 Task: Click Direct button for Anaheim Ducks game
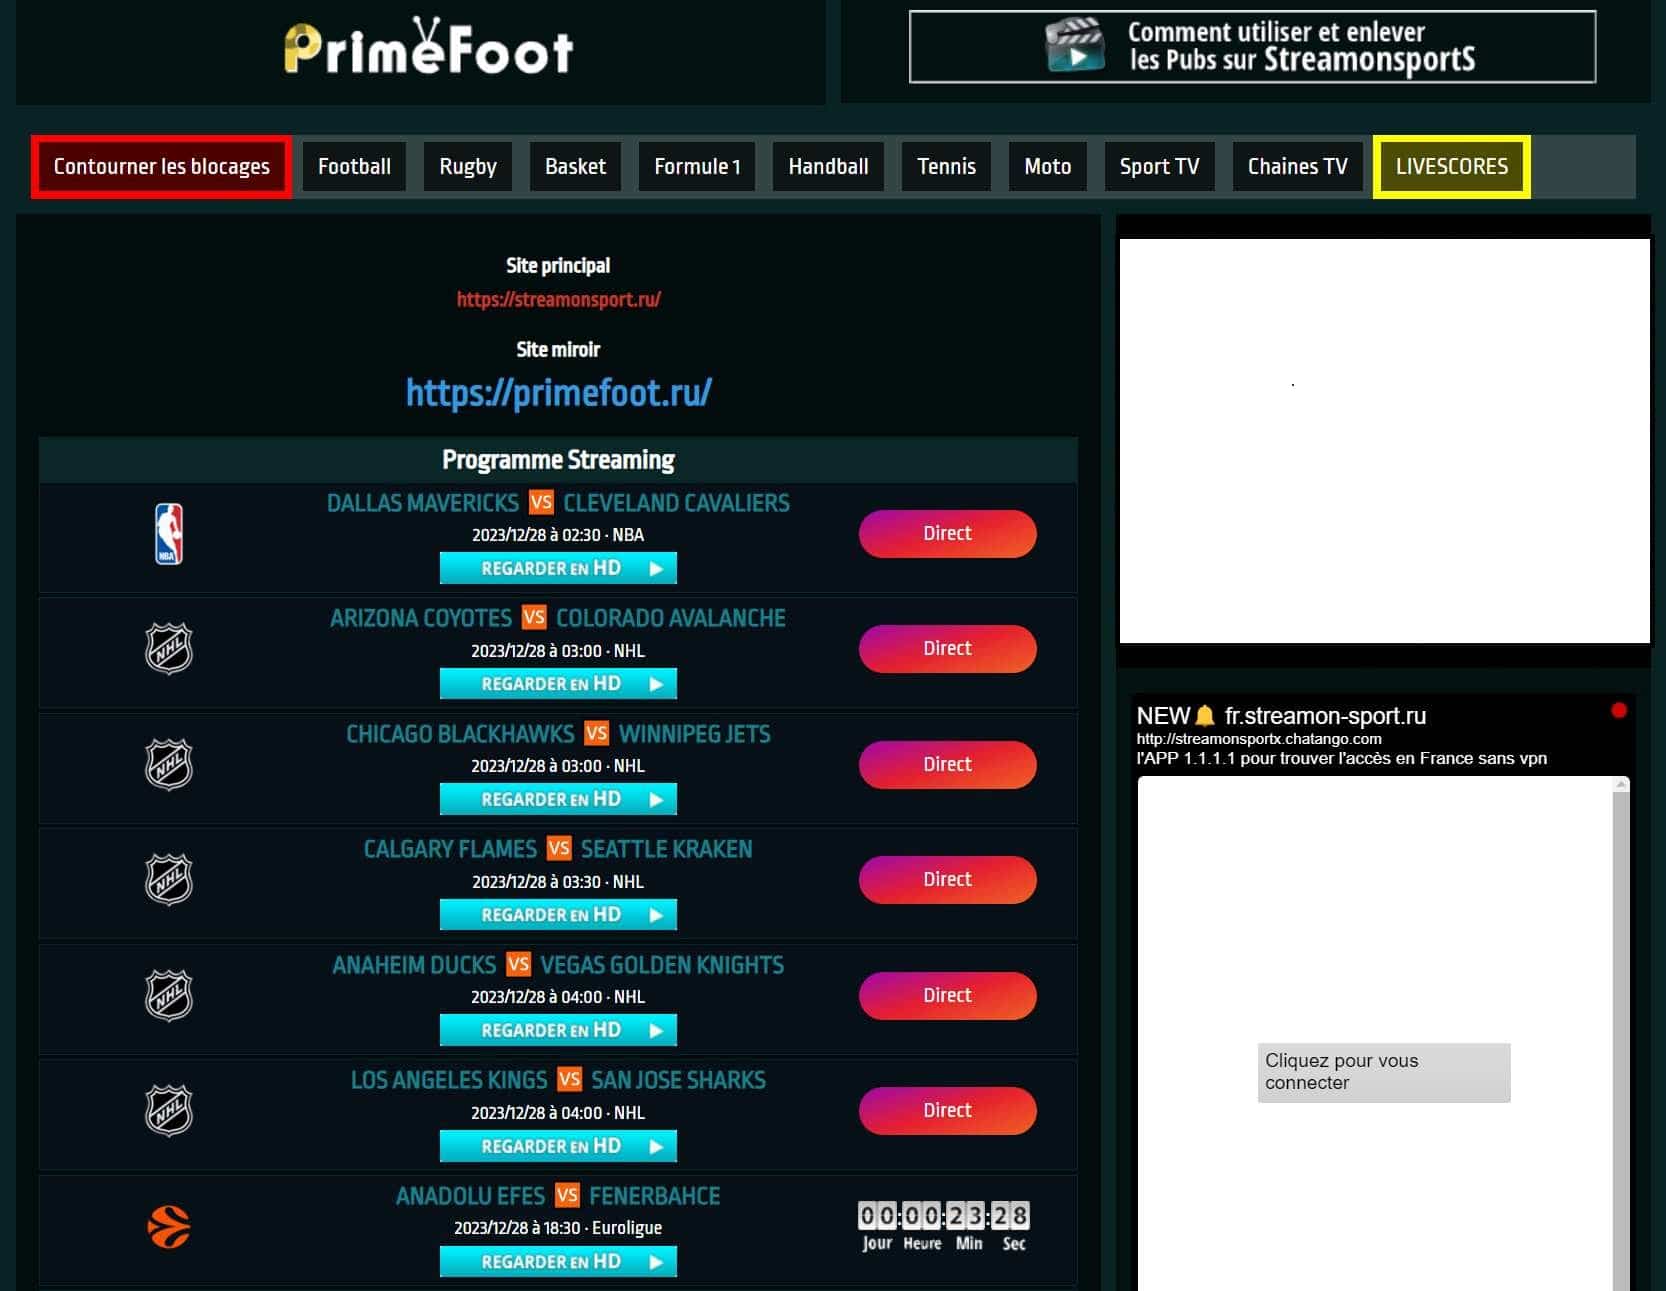pyautogui.click(x=947, y=995)
